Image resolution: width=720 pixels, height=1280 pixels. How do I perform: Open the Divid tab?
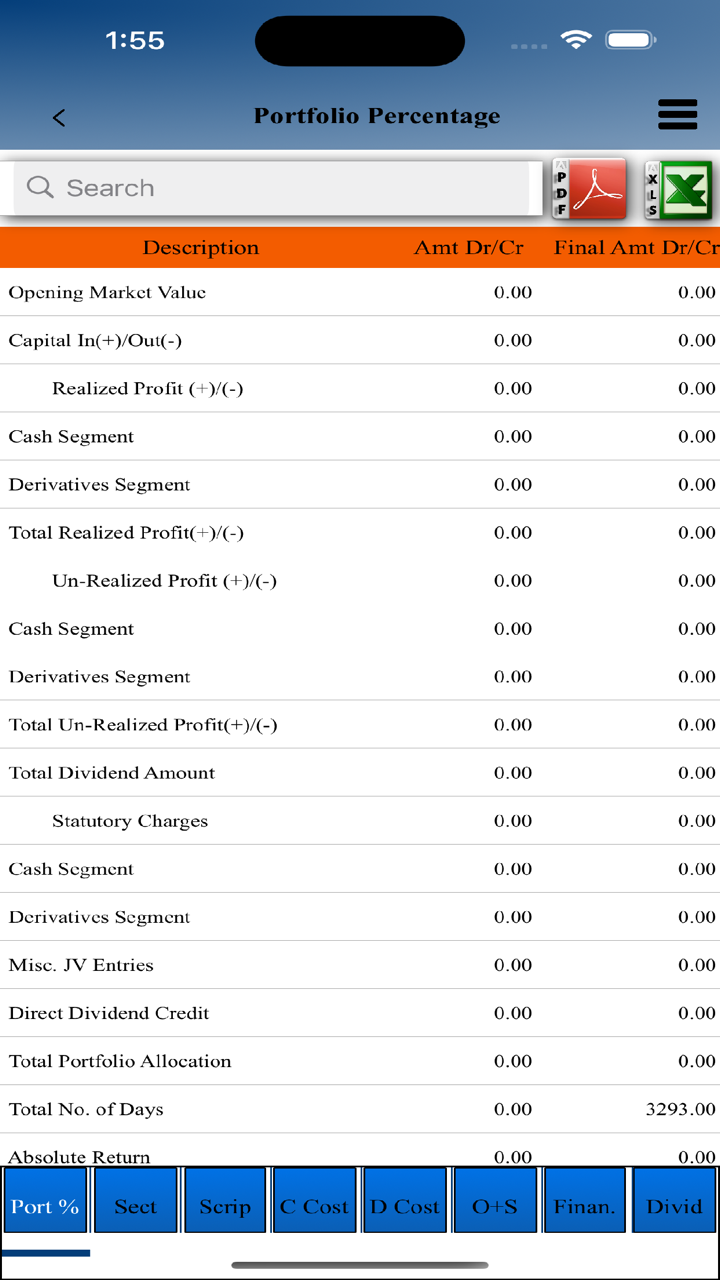(x=675, y=1206)
